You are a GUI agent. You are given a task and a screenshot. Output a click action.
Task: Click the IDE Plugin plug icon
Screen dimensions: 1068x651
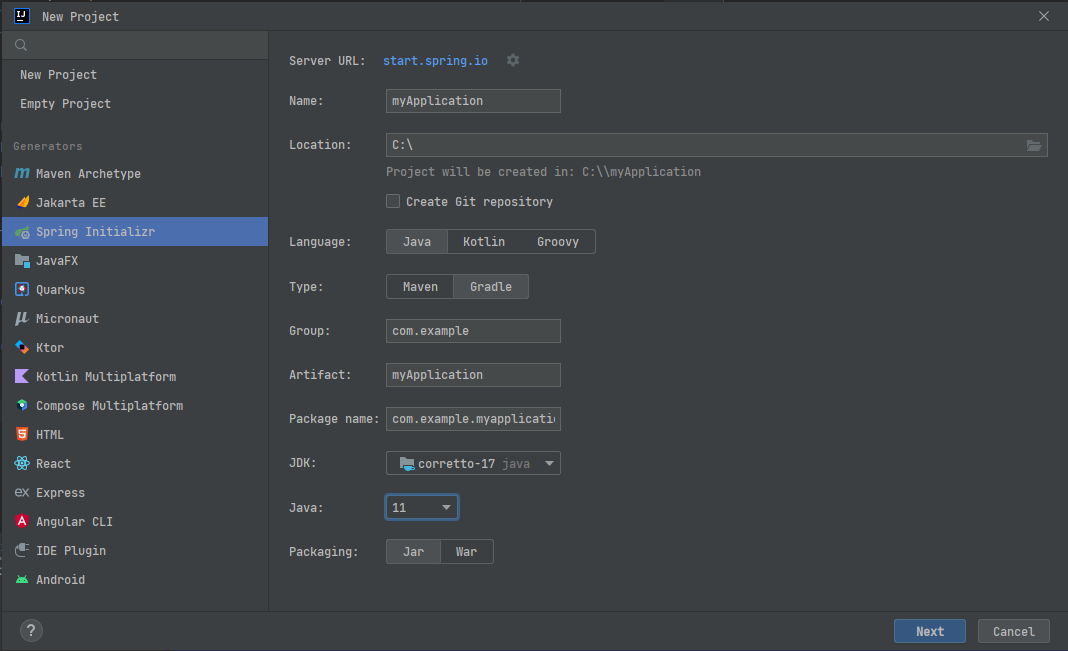pos(22,550)
